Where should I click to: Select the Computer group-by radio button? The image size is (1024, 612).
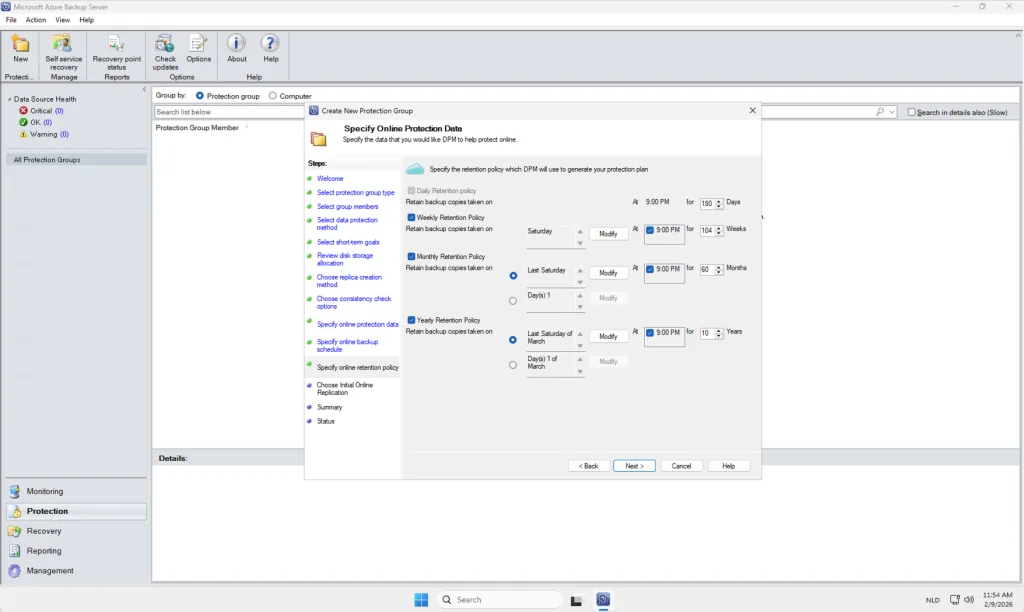(x=273, y=96)
